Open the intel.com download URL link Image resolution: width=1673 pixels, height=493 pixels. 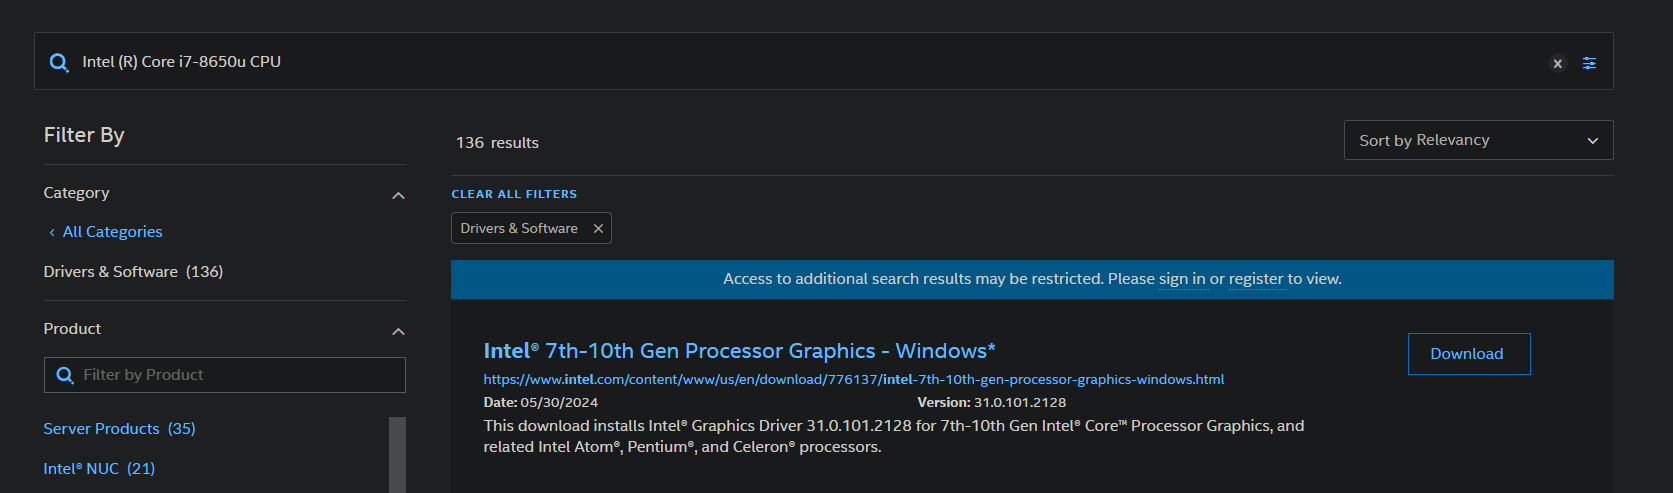click(853, 380)
